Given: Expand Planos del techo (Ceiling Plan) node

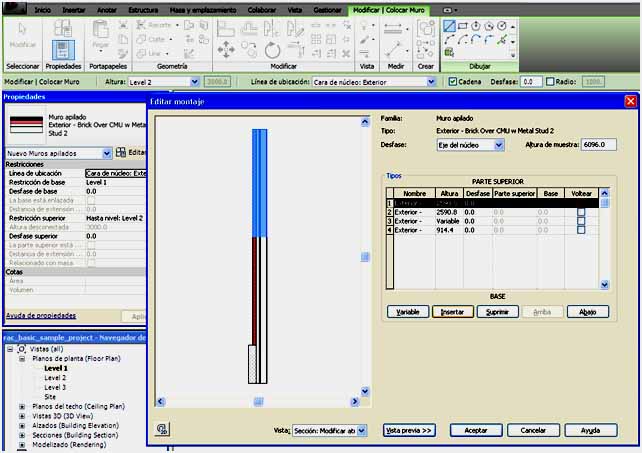Looking at the screenshot, I should (x=22, y=407).
